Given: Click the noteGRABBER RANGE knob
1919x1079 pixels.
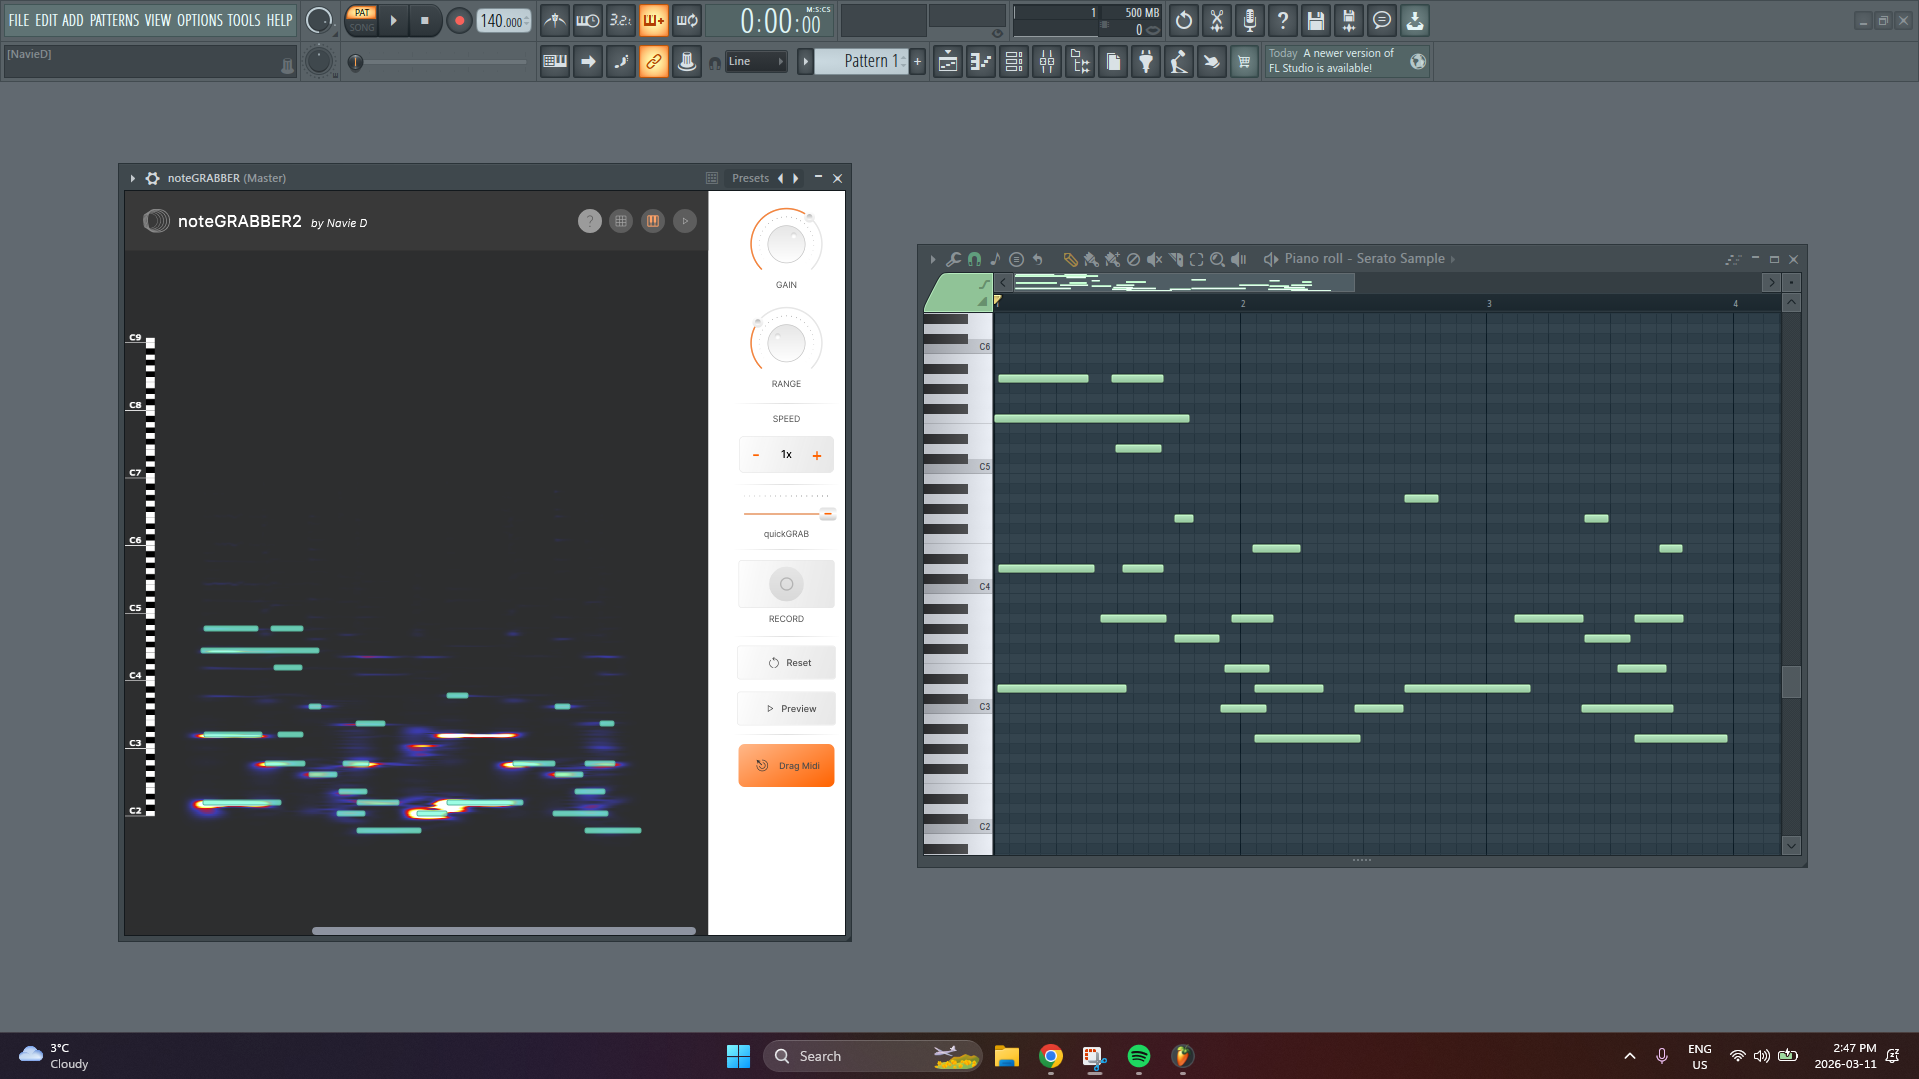Looking at the screenshot, I should (786, 343).
